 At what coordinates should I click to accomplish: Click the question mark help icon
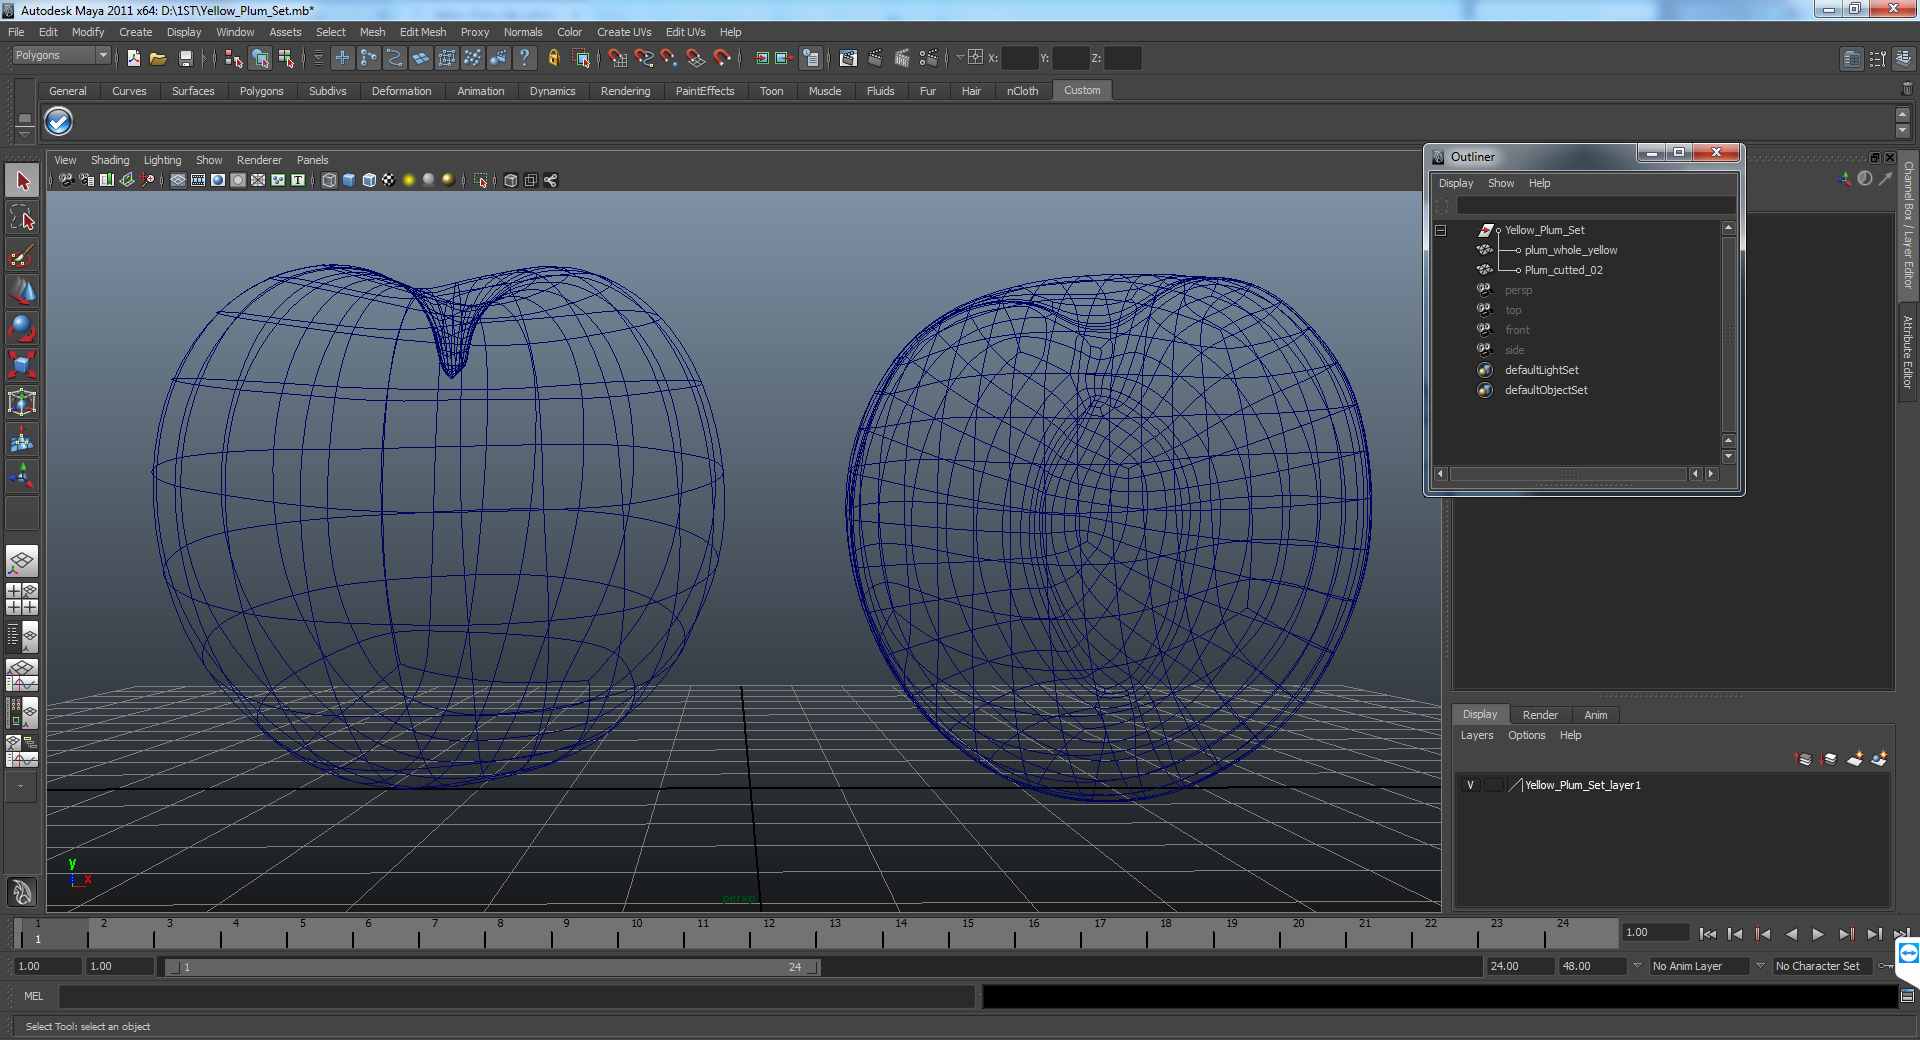click(x=524, y=58)
